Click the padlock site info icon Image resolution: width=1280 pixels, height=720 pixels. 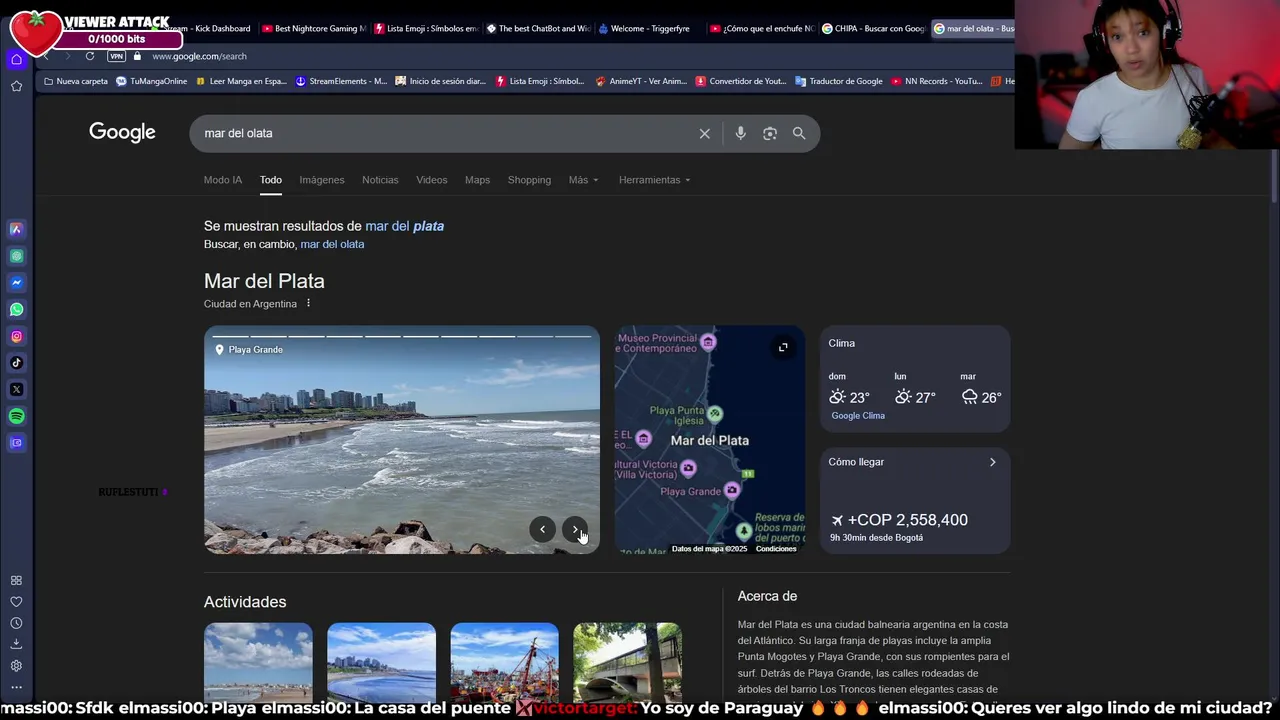click(x=138, y=56)
